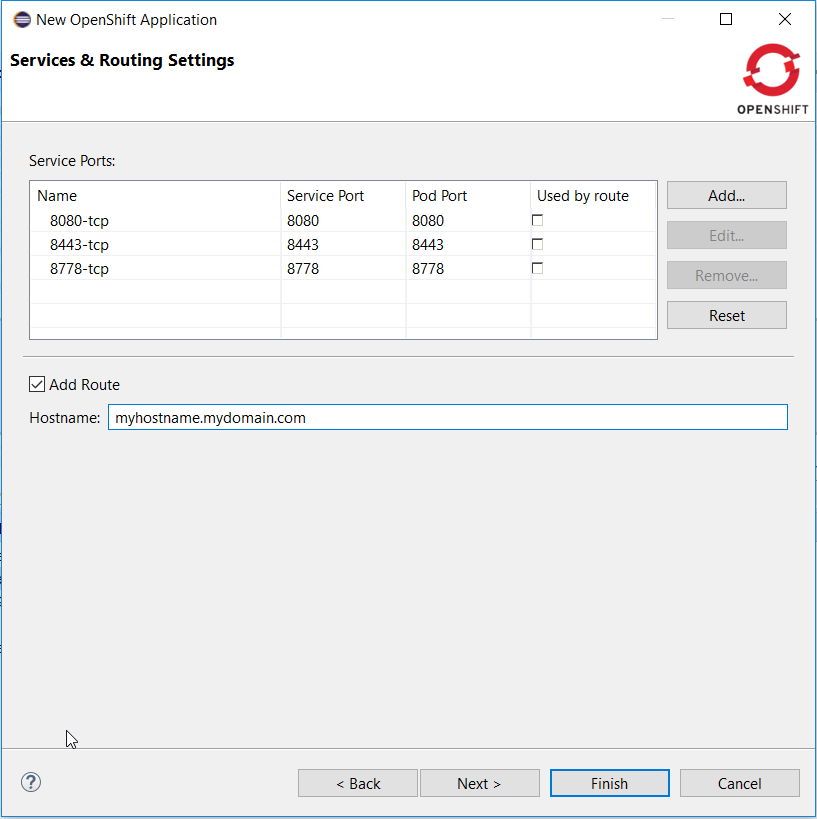This screenshot has height=819, width=817.
Task: Click the OpenShift logo
Action: coord(772,78)
